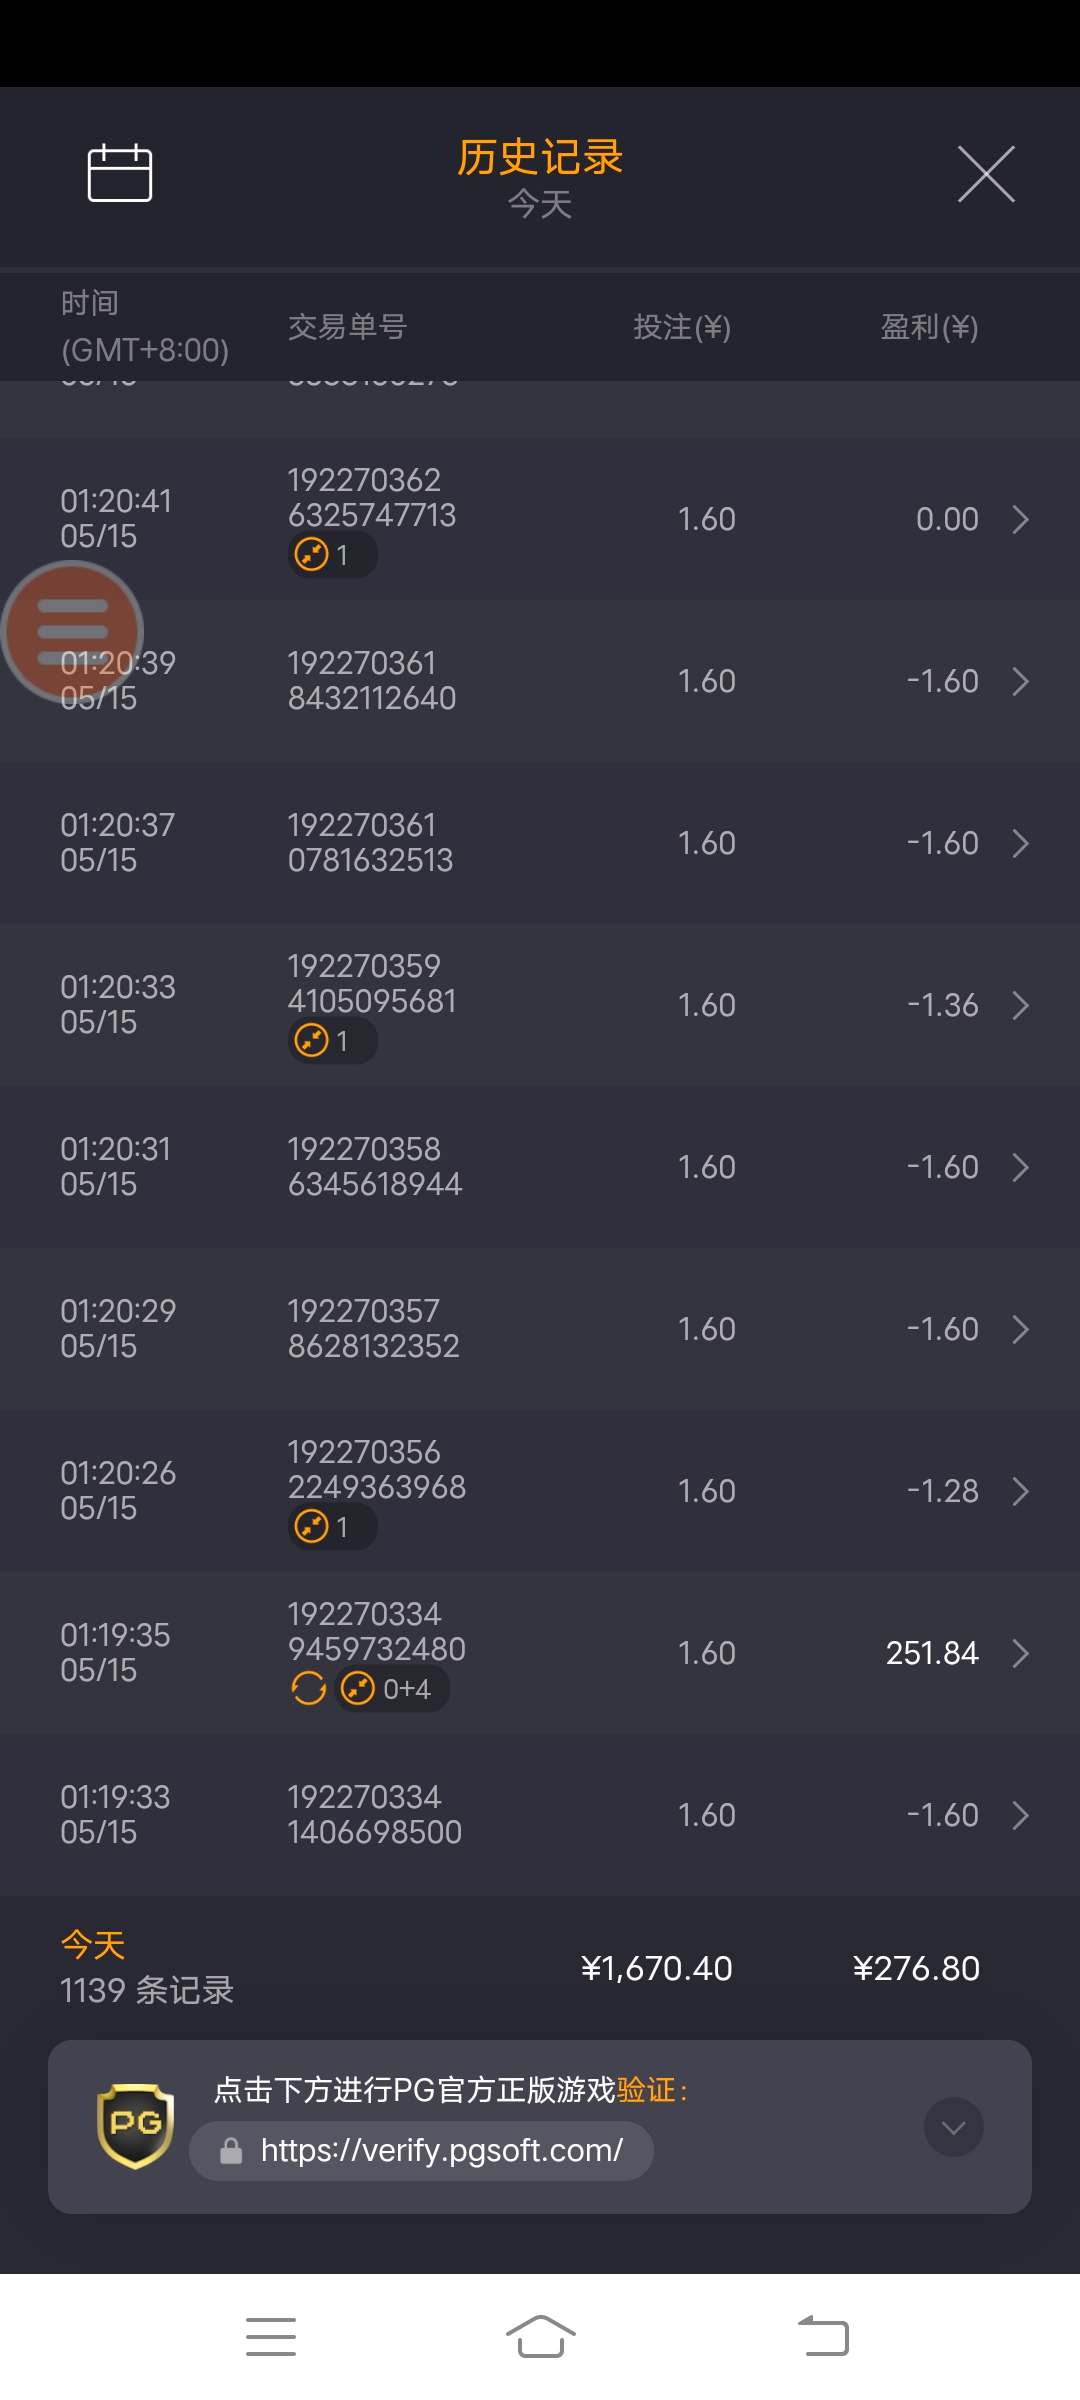The image size is (1080, 2400).
Task: Tap the 0+4 badge on 251.84 record
Action: click(391, 1689)
